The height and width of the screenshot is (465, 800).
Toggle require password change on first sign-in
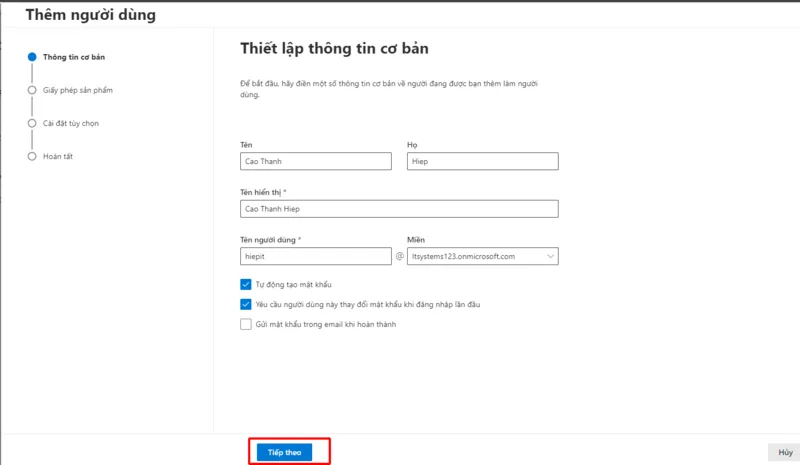(x=246, y=304)
